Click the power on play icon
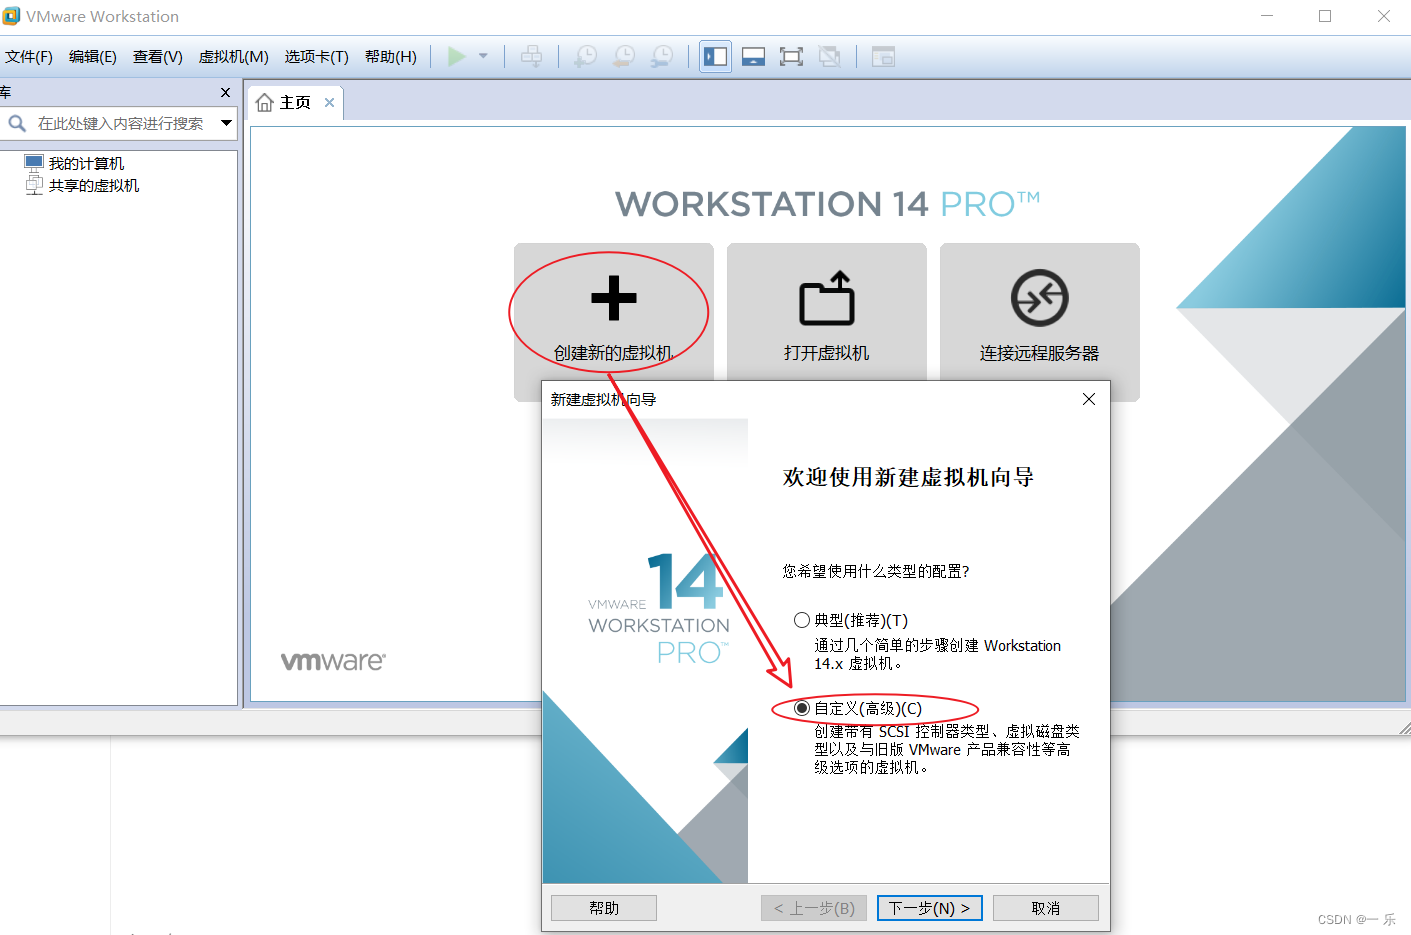This screenshot has height=935, width=1411. coord(457,57)
